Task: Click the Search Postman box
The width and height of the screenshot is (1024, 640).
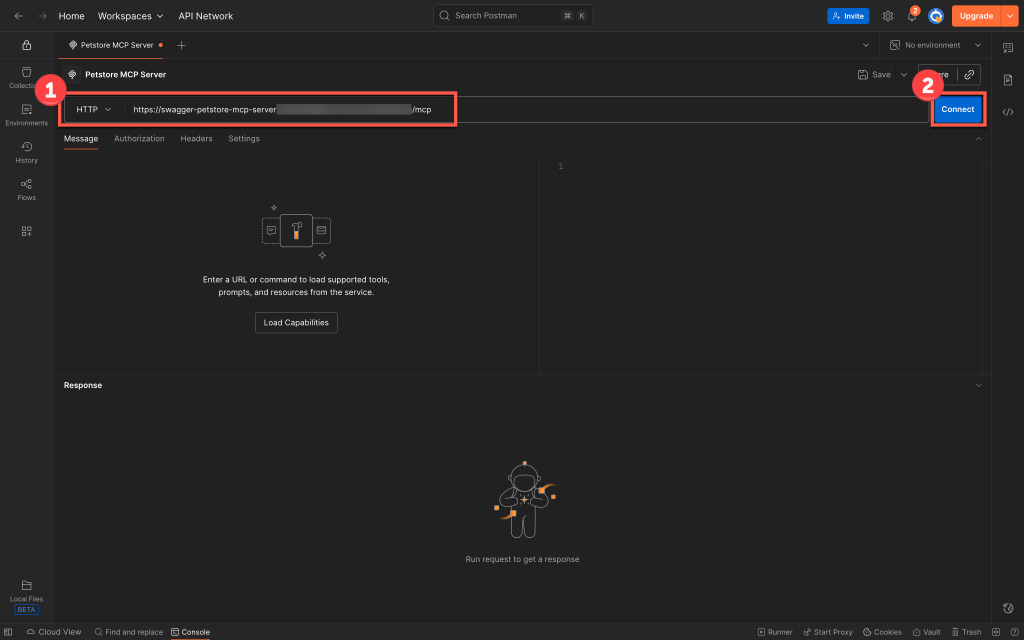Action: click(x=513, y=16)
